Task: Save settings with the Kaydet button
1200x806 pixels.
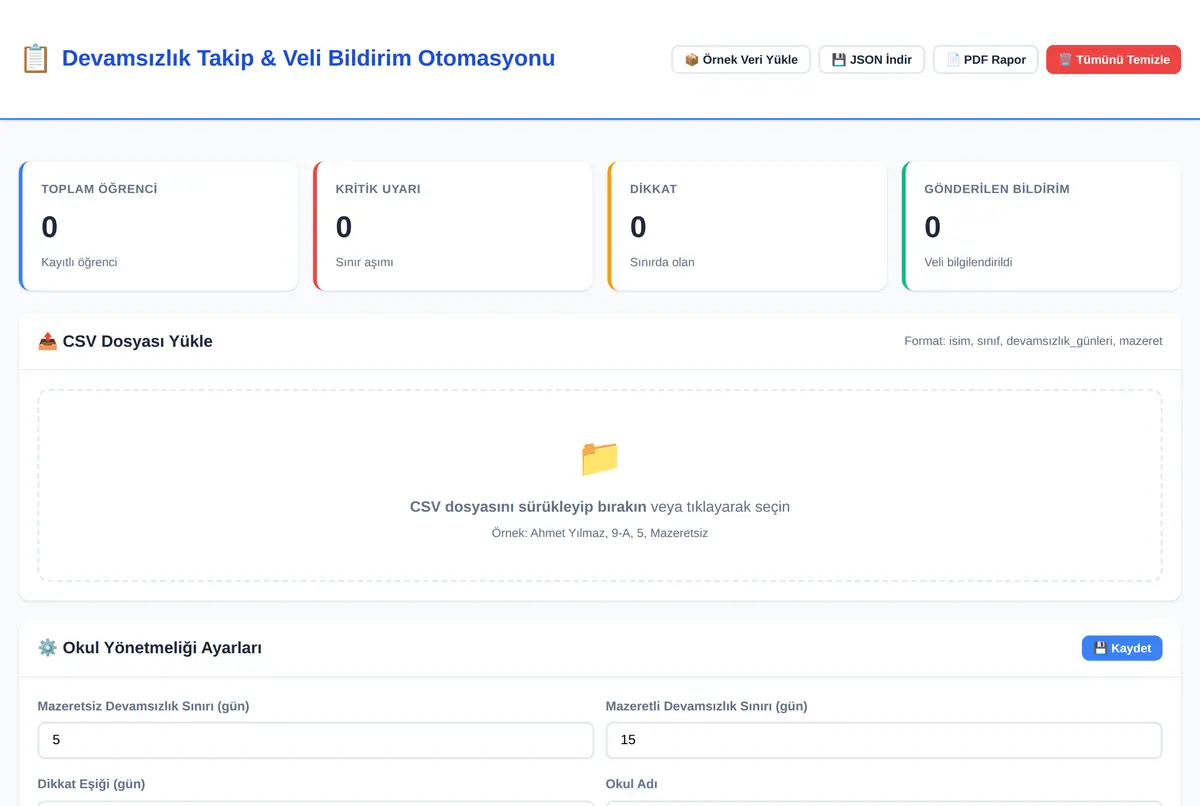Action: point(1122,648)
